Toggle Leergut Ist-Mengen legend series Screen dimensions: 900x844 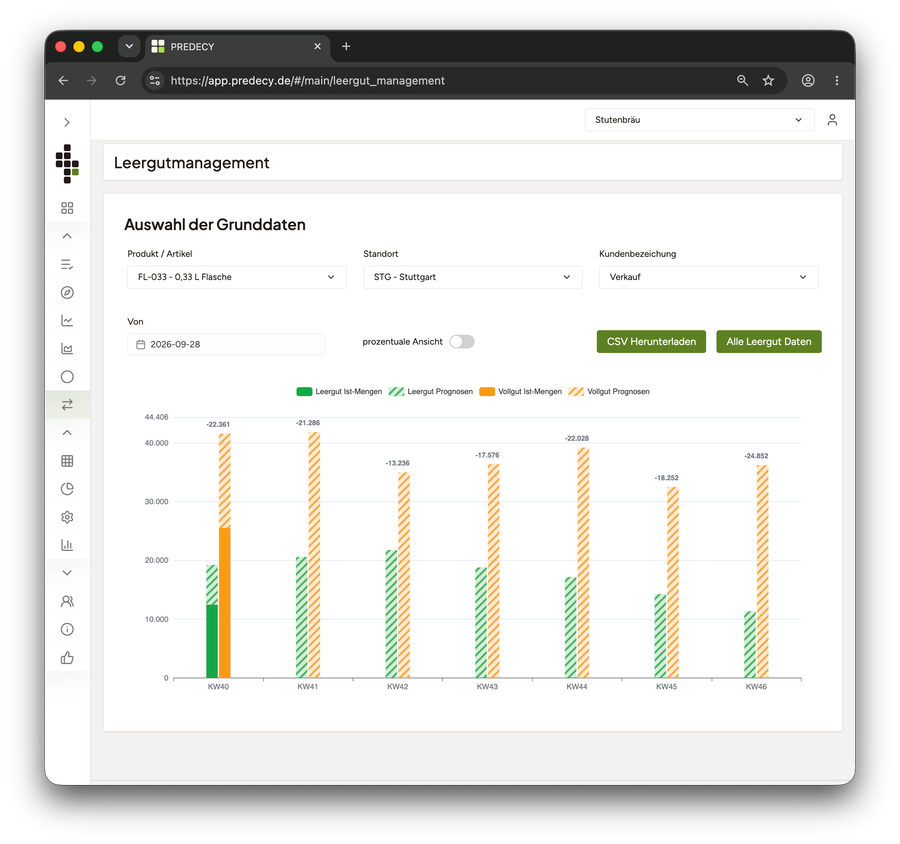click(x=339, y=392)
